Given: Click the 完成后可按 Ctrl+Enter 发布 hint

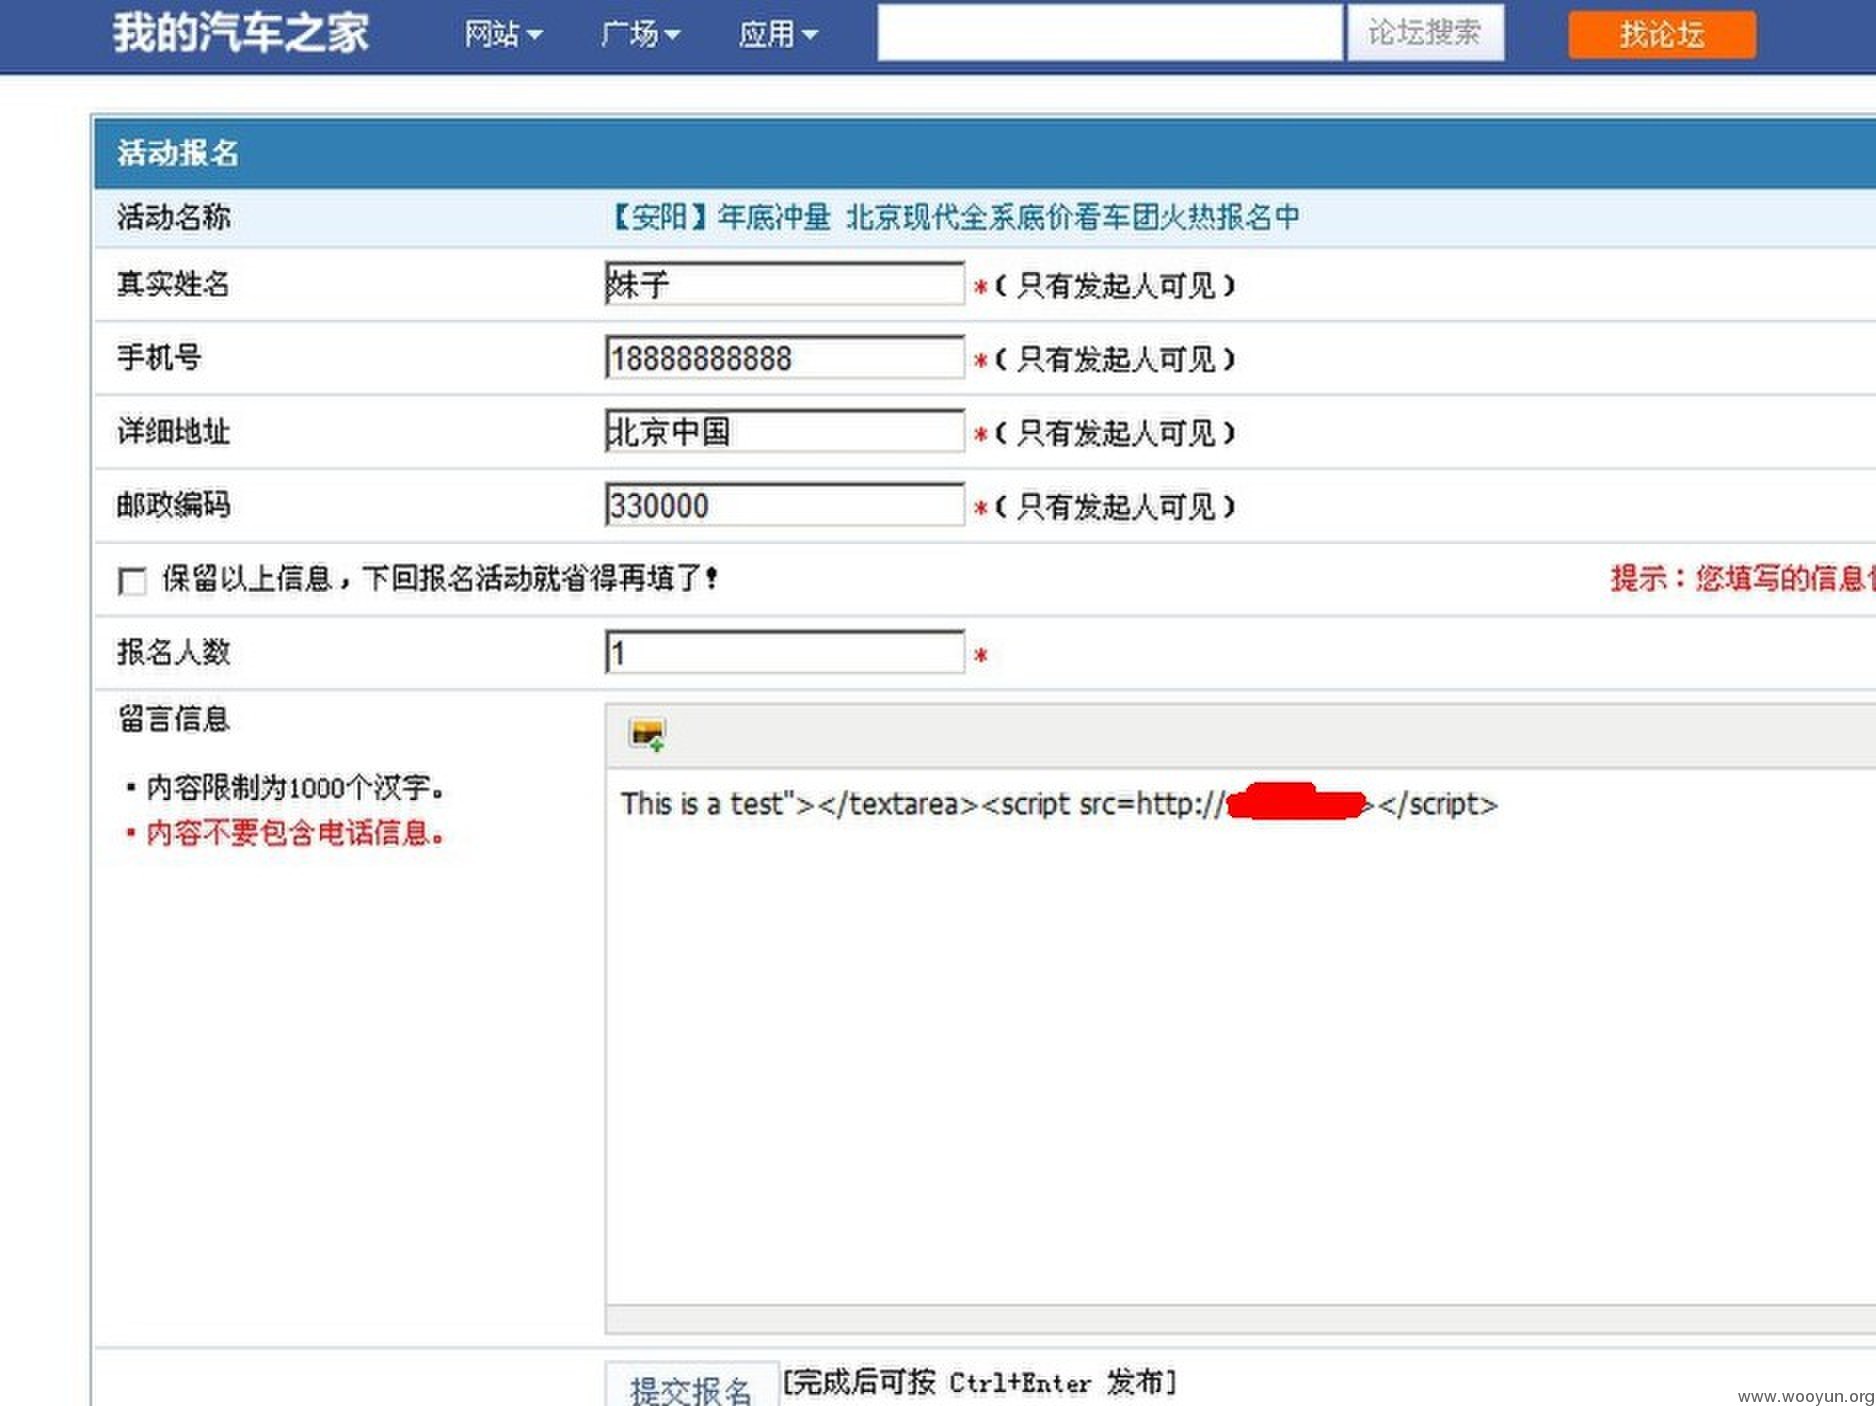Looking at the screenshot, I should pyautogui.click(x=980, y=1383).
